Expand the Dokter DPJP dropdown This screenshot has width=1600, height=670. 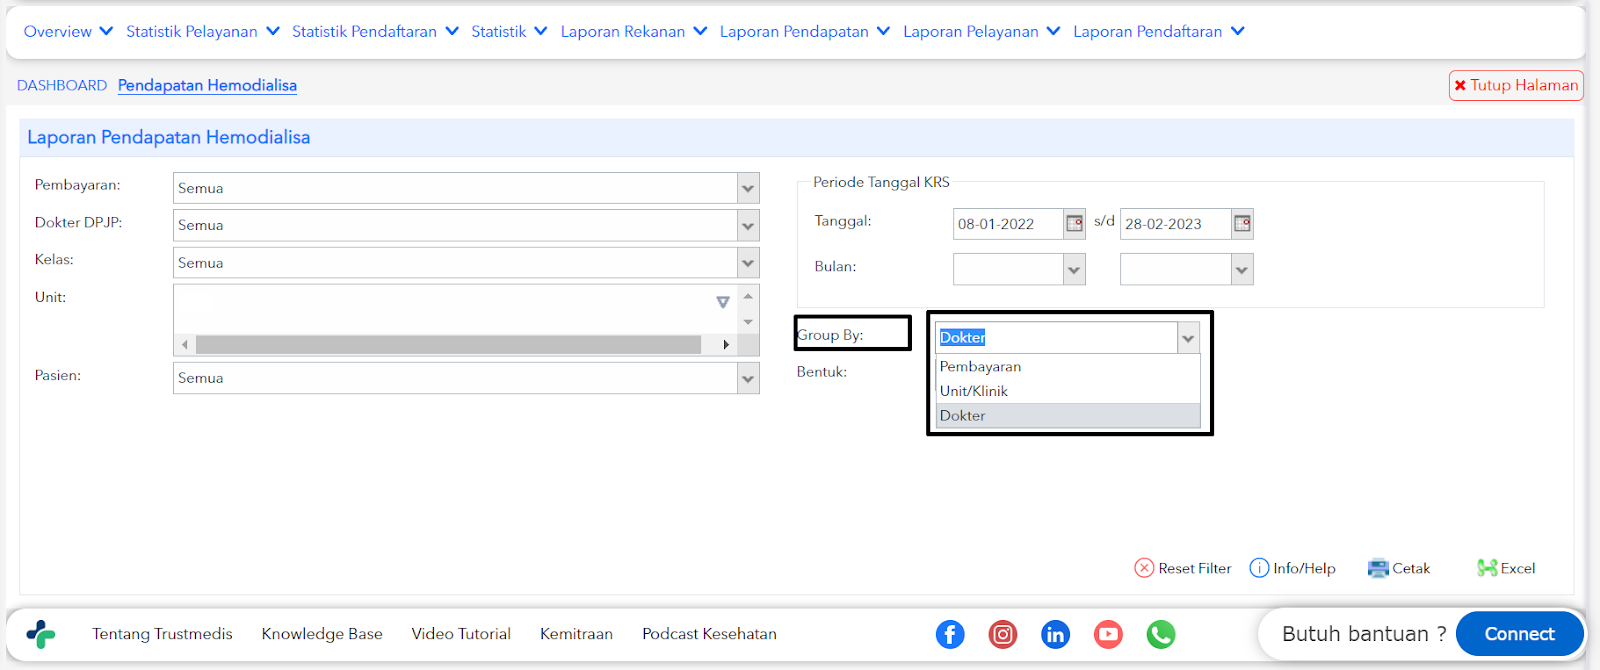[748, 225]
